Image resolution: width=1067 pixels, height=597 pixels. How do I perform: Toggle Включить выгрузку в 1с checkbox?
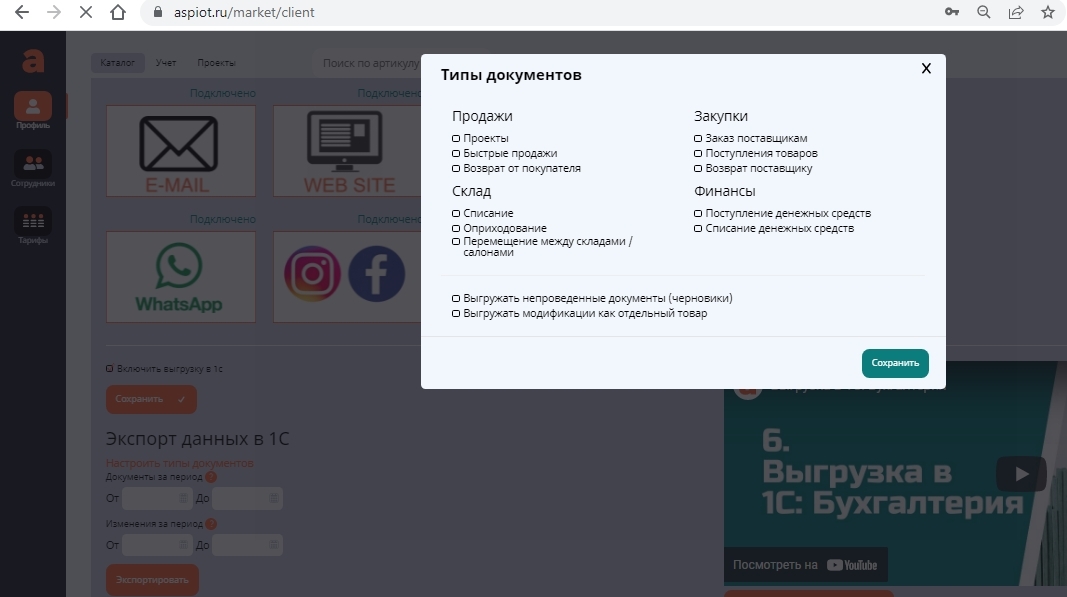pos(110,368)
